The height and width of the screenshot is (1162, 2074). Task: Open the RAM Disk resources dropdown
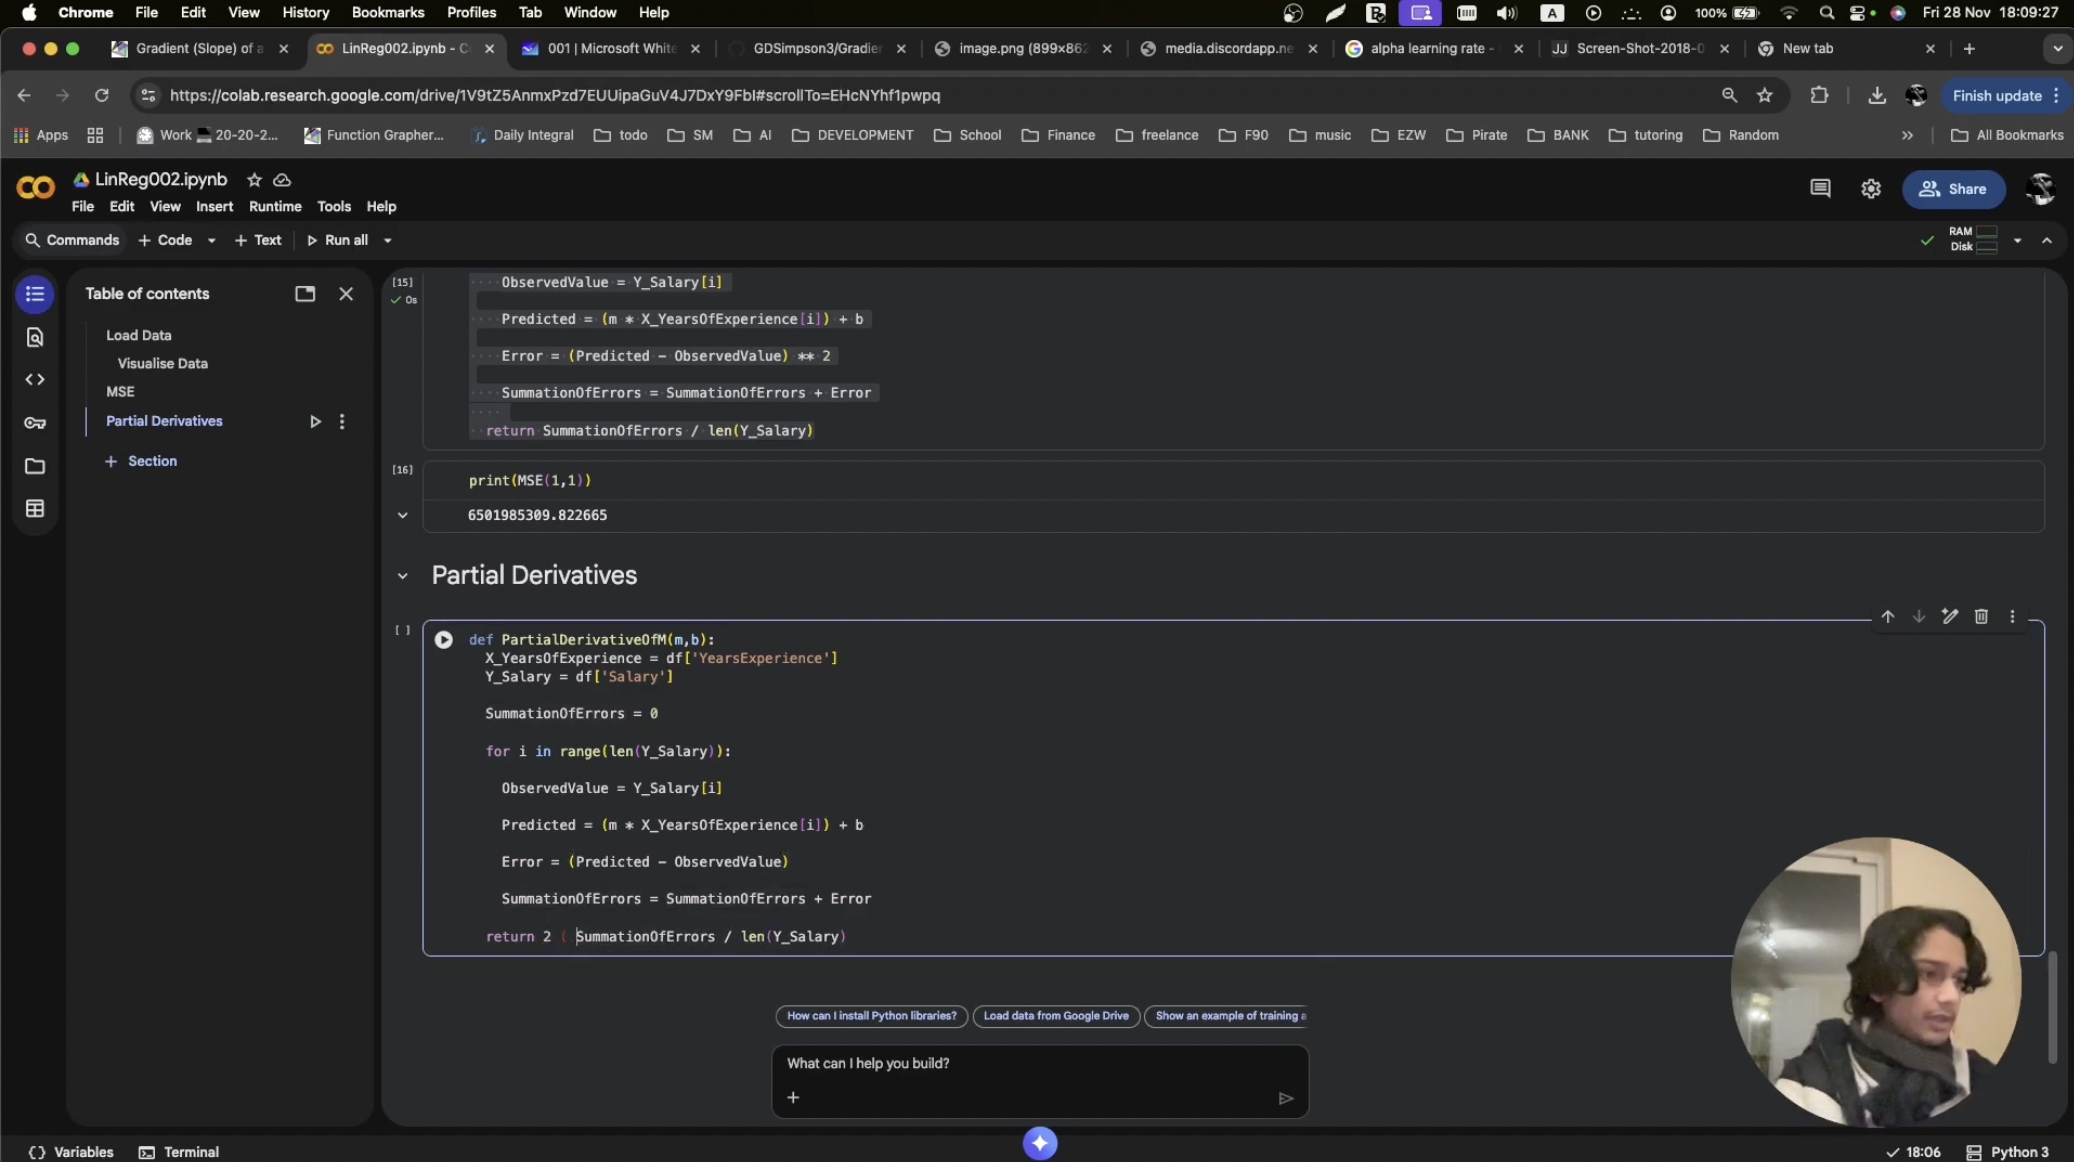click(x=2017, y=241)
